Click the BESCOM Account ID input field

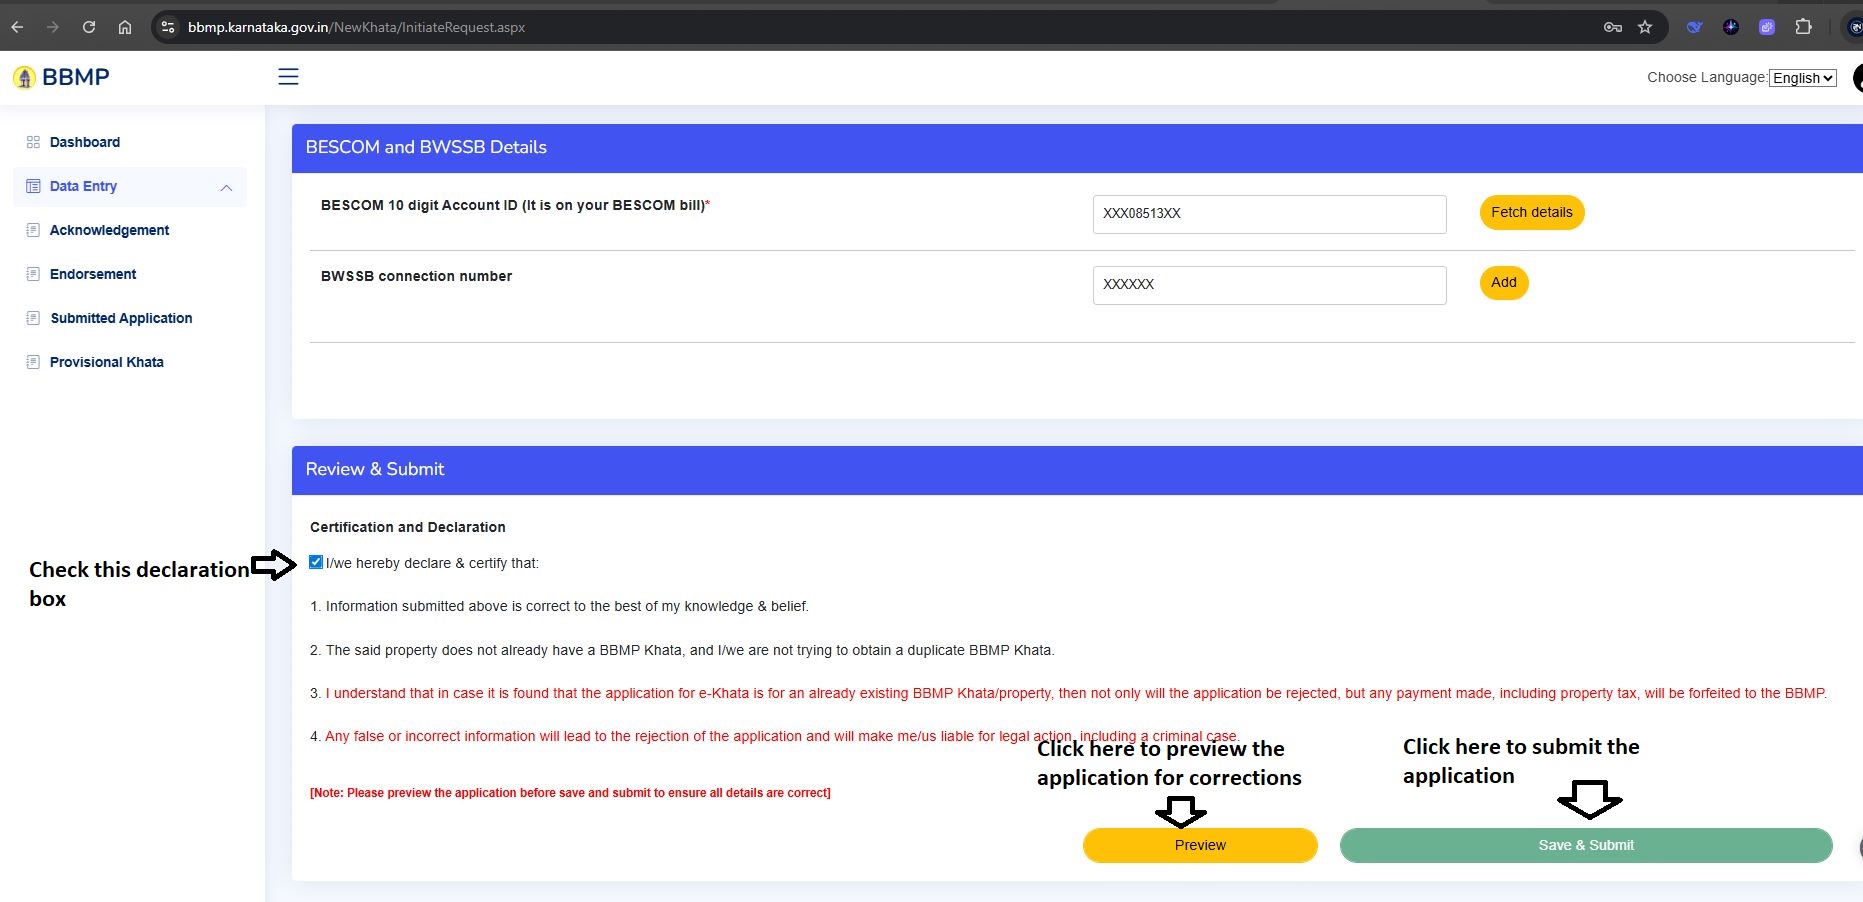(x=1269, y=214)
